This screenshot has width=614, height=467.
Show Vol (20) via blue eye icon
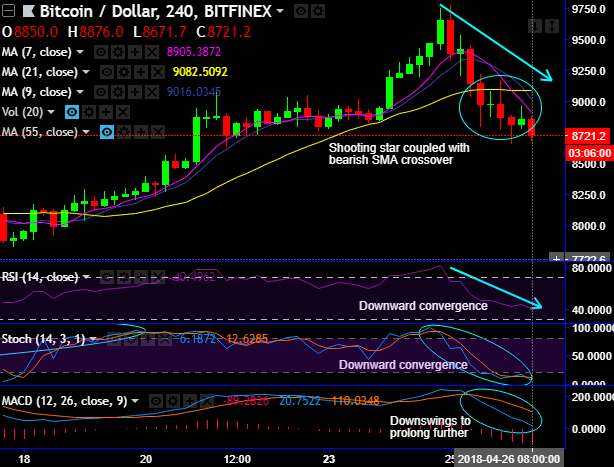click(x=72, y=112)
